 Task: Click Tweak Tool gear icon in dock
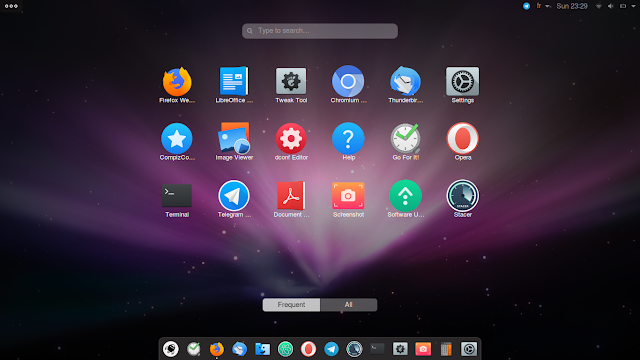[400, 349]
